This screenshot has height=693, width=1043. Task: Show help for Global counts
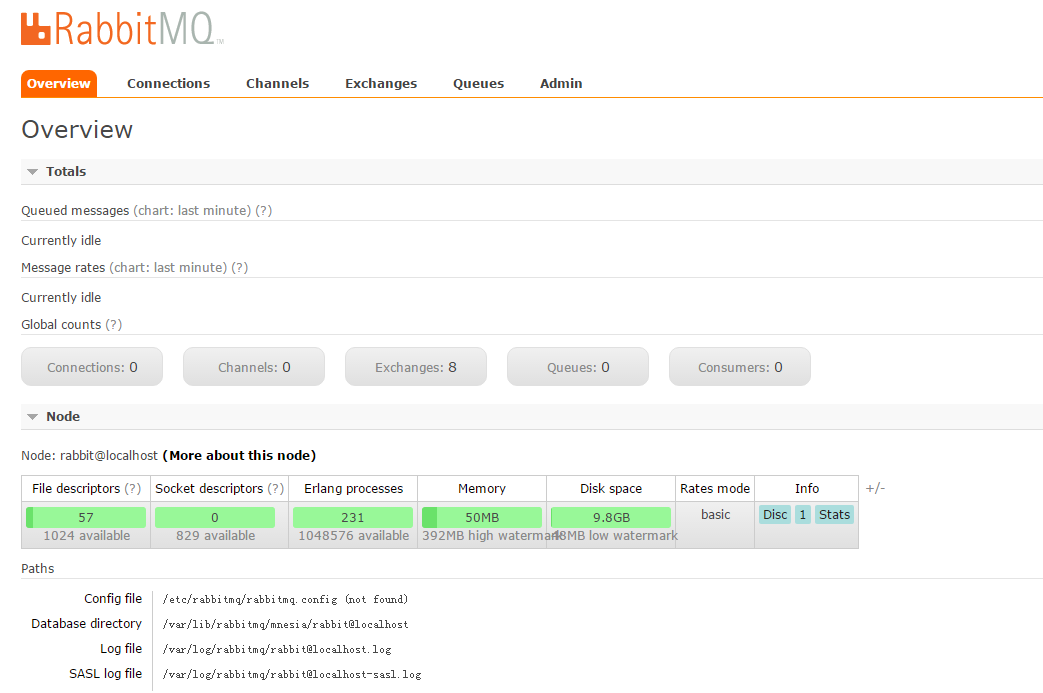(x=114, y=325)
